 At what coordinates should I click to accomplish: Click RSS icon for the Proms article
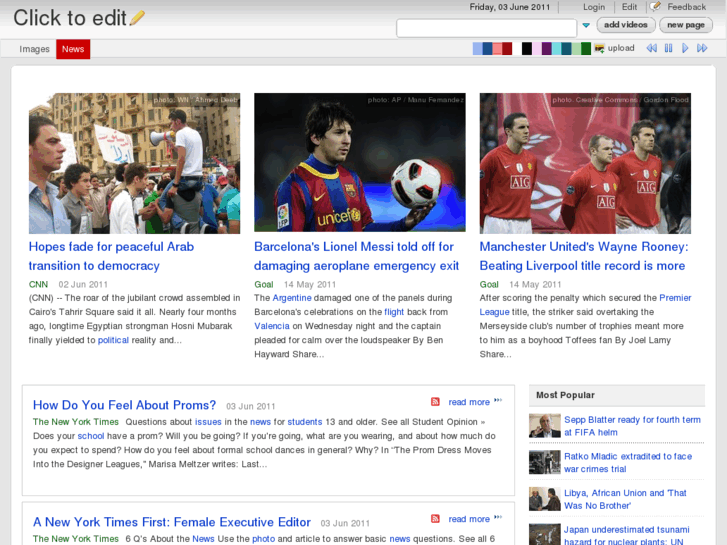coord(435,402)
